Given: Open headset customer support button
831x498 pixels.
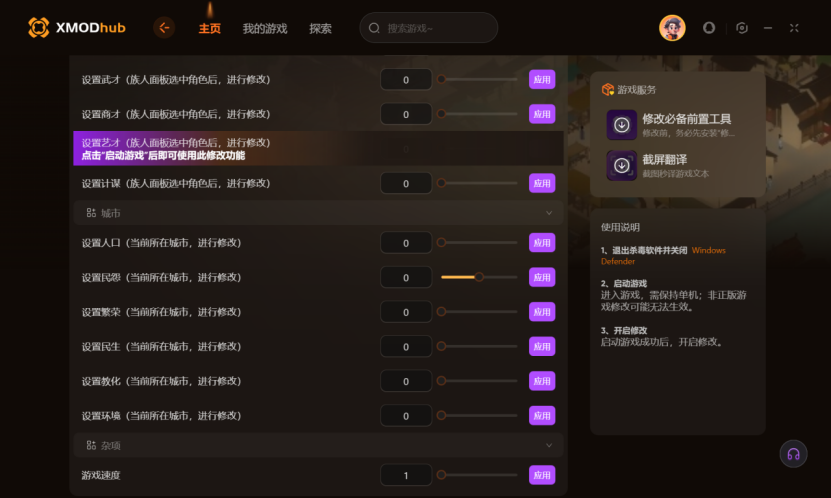Looking at the screenshot, I should (793, 454).
